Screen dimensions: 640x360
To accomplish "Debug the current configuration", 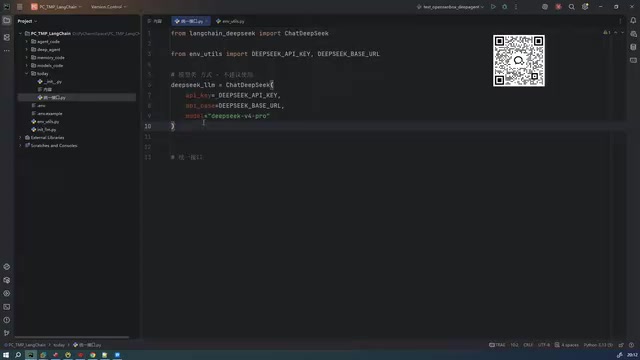I will coord(504,7).
